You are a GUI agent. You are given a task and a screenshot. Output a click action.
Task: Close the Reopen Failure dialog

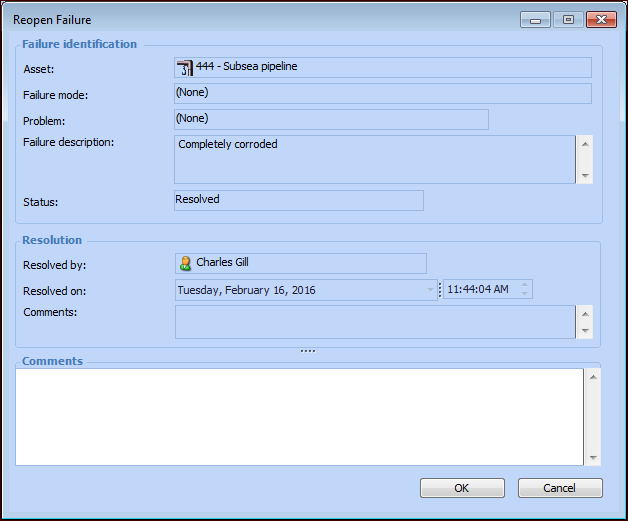[601, 20]
